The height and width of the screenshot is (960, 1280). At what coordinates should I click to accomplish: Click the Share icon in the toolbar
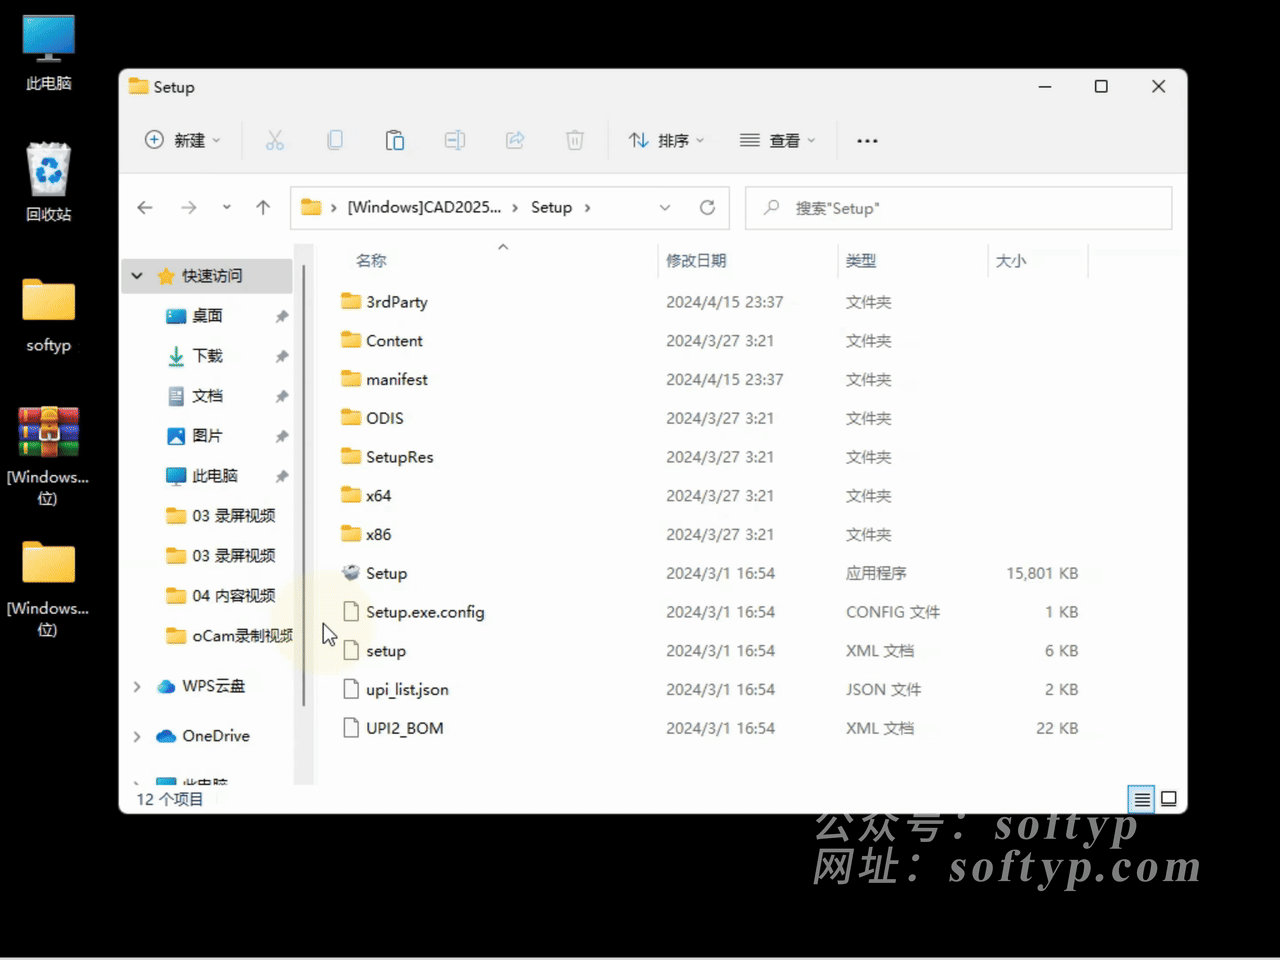pos(515,140)
